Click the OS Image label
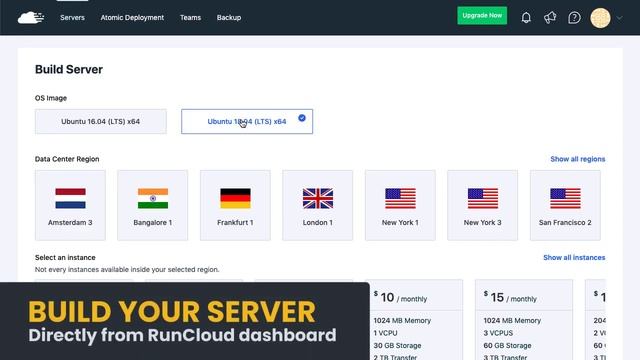The image size is (640, 360). coord(51,98)
